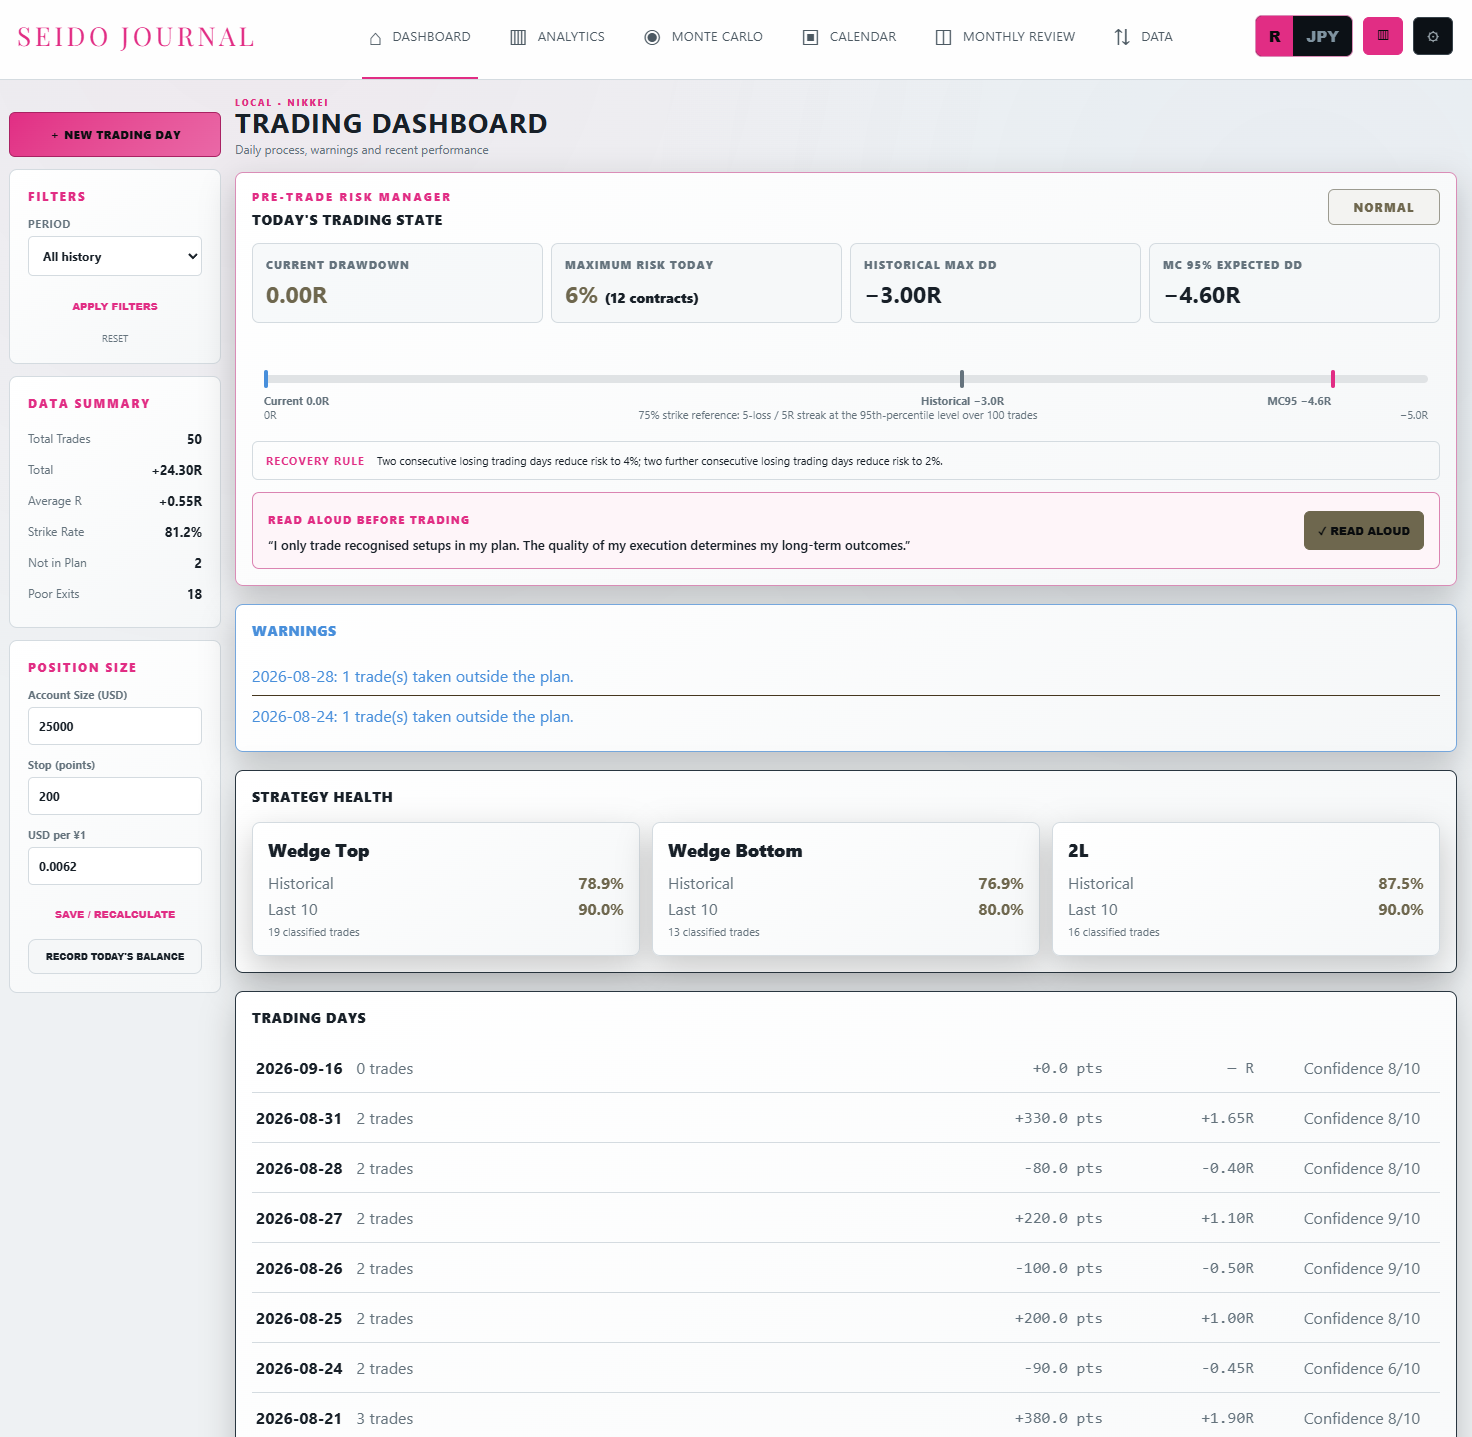Click the Account Size input field
Screen dimensions: 1472x1437
click(x=115, y=726)
